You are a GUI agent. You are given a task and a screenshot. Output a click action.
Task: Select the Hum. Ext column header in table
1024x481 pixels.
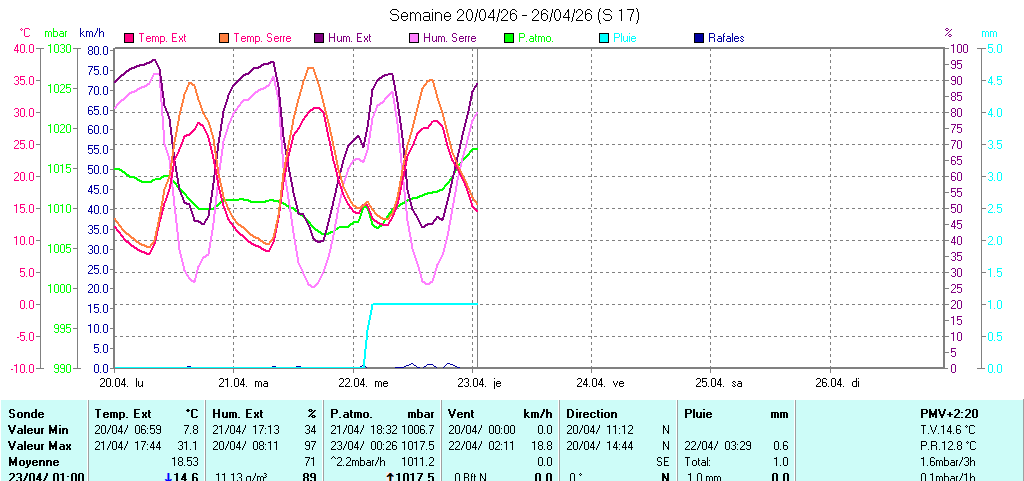click(240, 413)
